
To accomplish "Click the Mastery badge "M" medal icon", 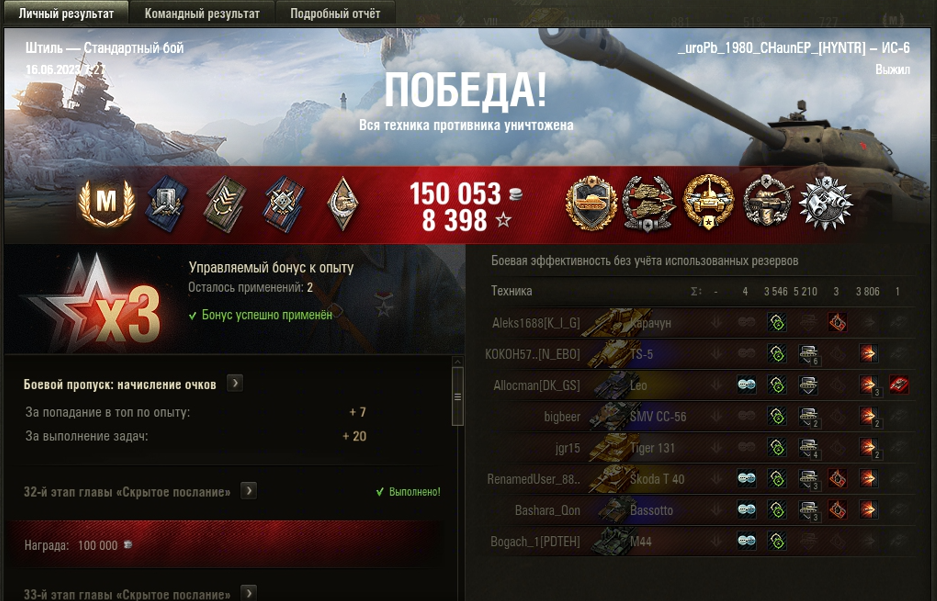I will coord(106,203).
